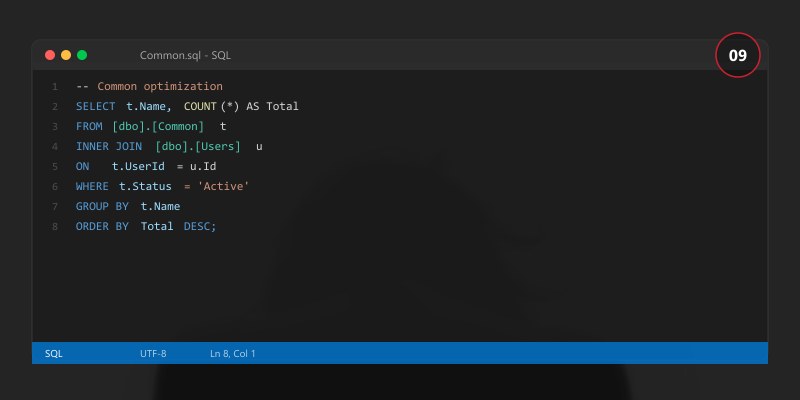Click the COUNT function in the query

200,107
